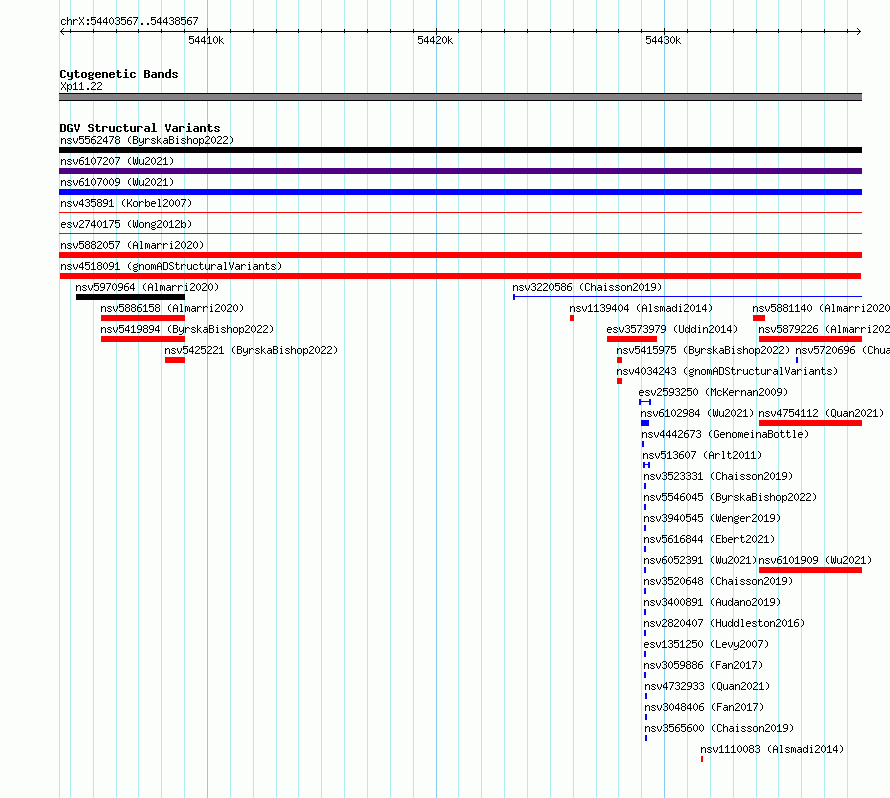Image resolution: width=890 pixels, height=798 pixels.
Task: Click the chrX:54403567..54438567 coordinate label
Action: (x=129, y=21)
